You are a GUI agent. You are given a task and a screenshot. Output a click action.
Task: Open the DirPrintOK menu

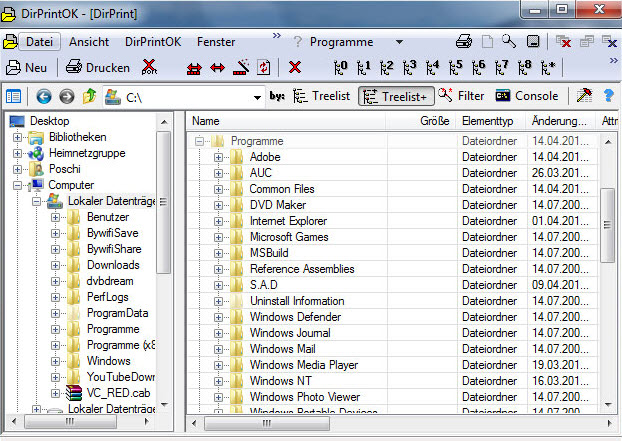(153, 42)
